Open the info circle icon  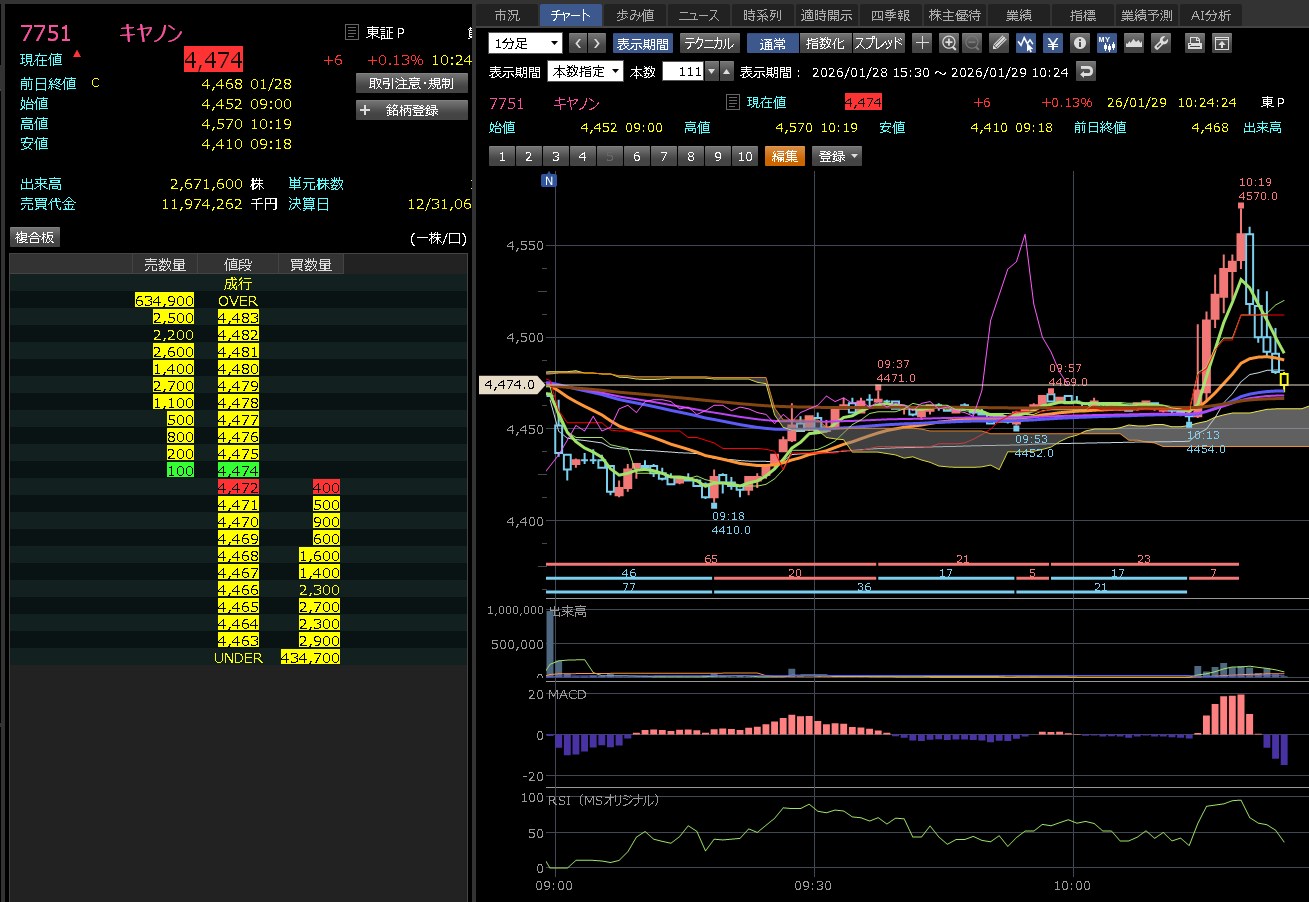(1079, 43)
